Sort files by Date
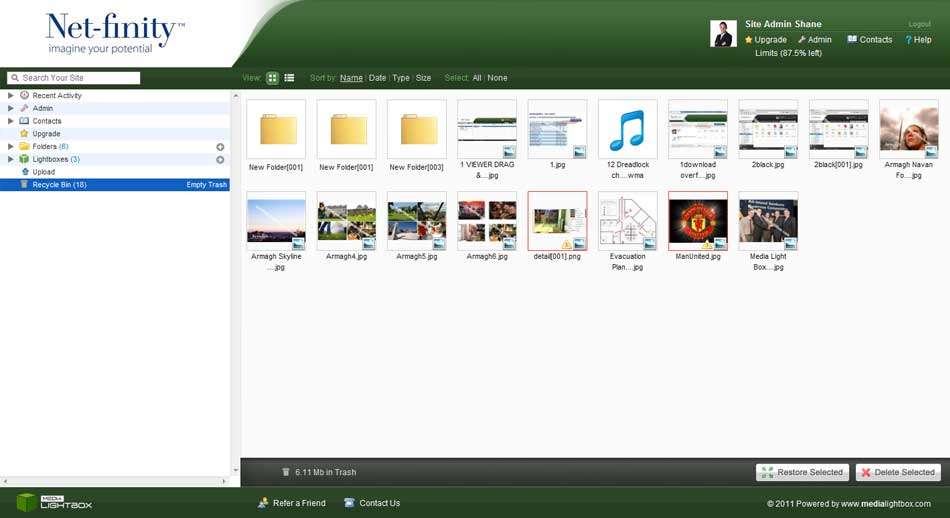Screen dimensions: 950x518 coord(377,78)
